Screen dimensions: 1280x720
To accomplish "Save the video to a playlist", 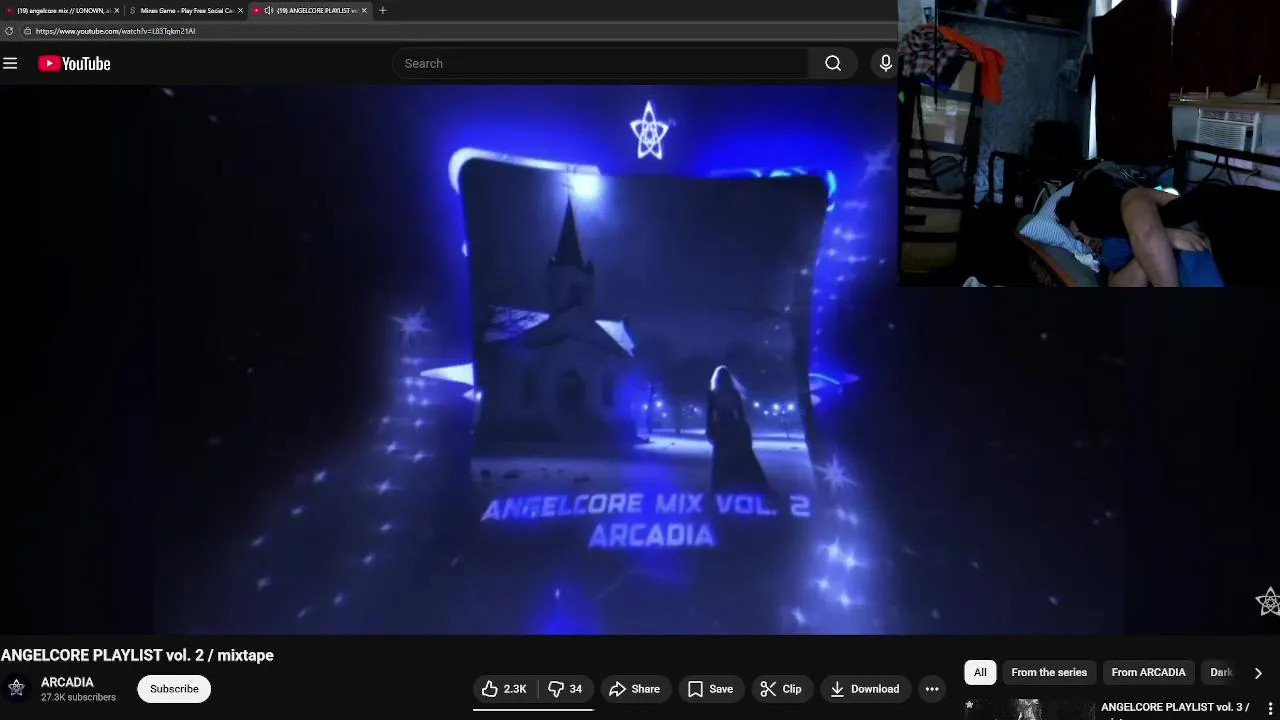I will click(x=710, y=689).
